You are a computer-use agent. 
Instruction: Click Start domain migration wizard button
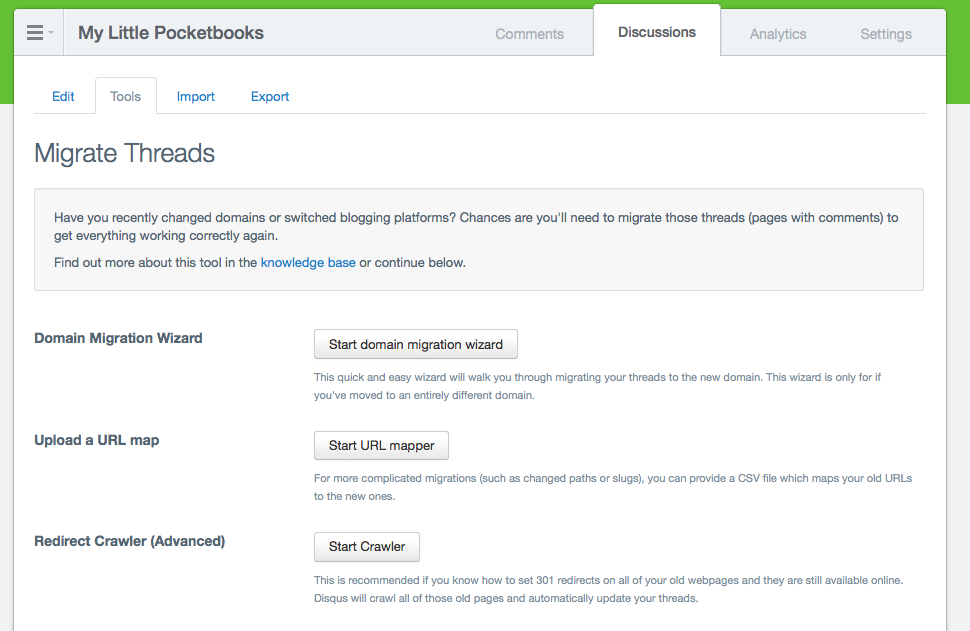tap(416, 344)
